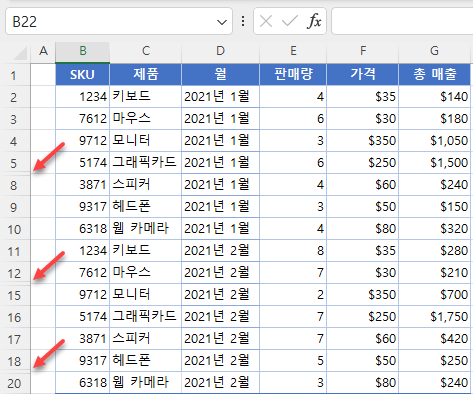Select row 8 header

point(15,185)
